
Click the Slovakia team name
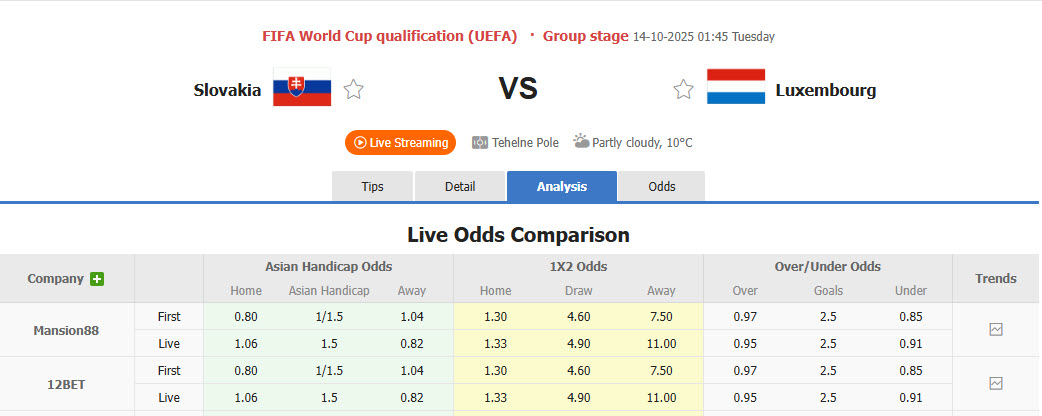point(227,90)
